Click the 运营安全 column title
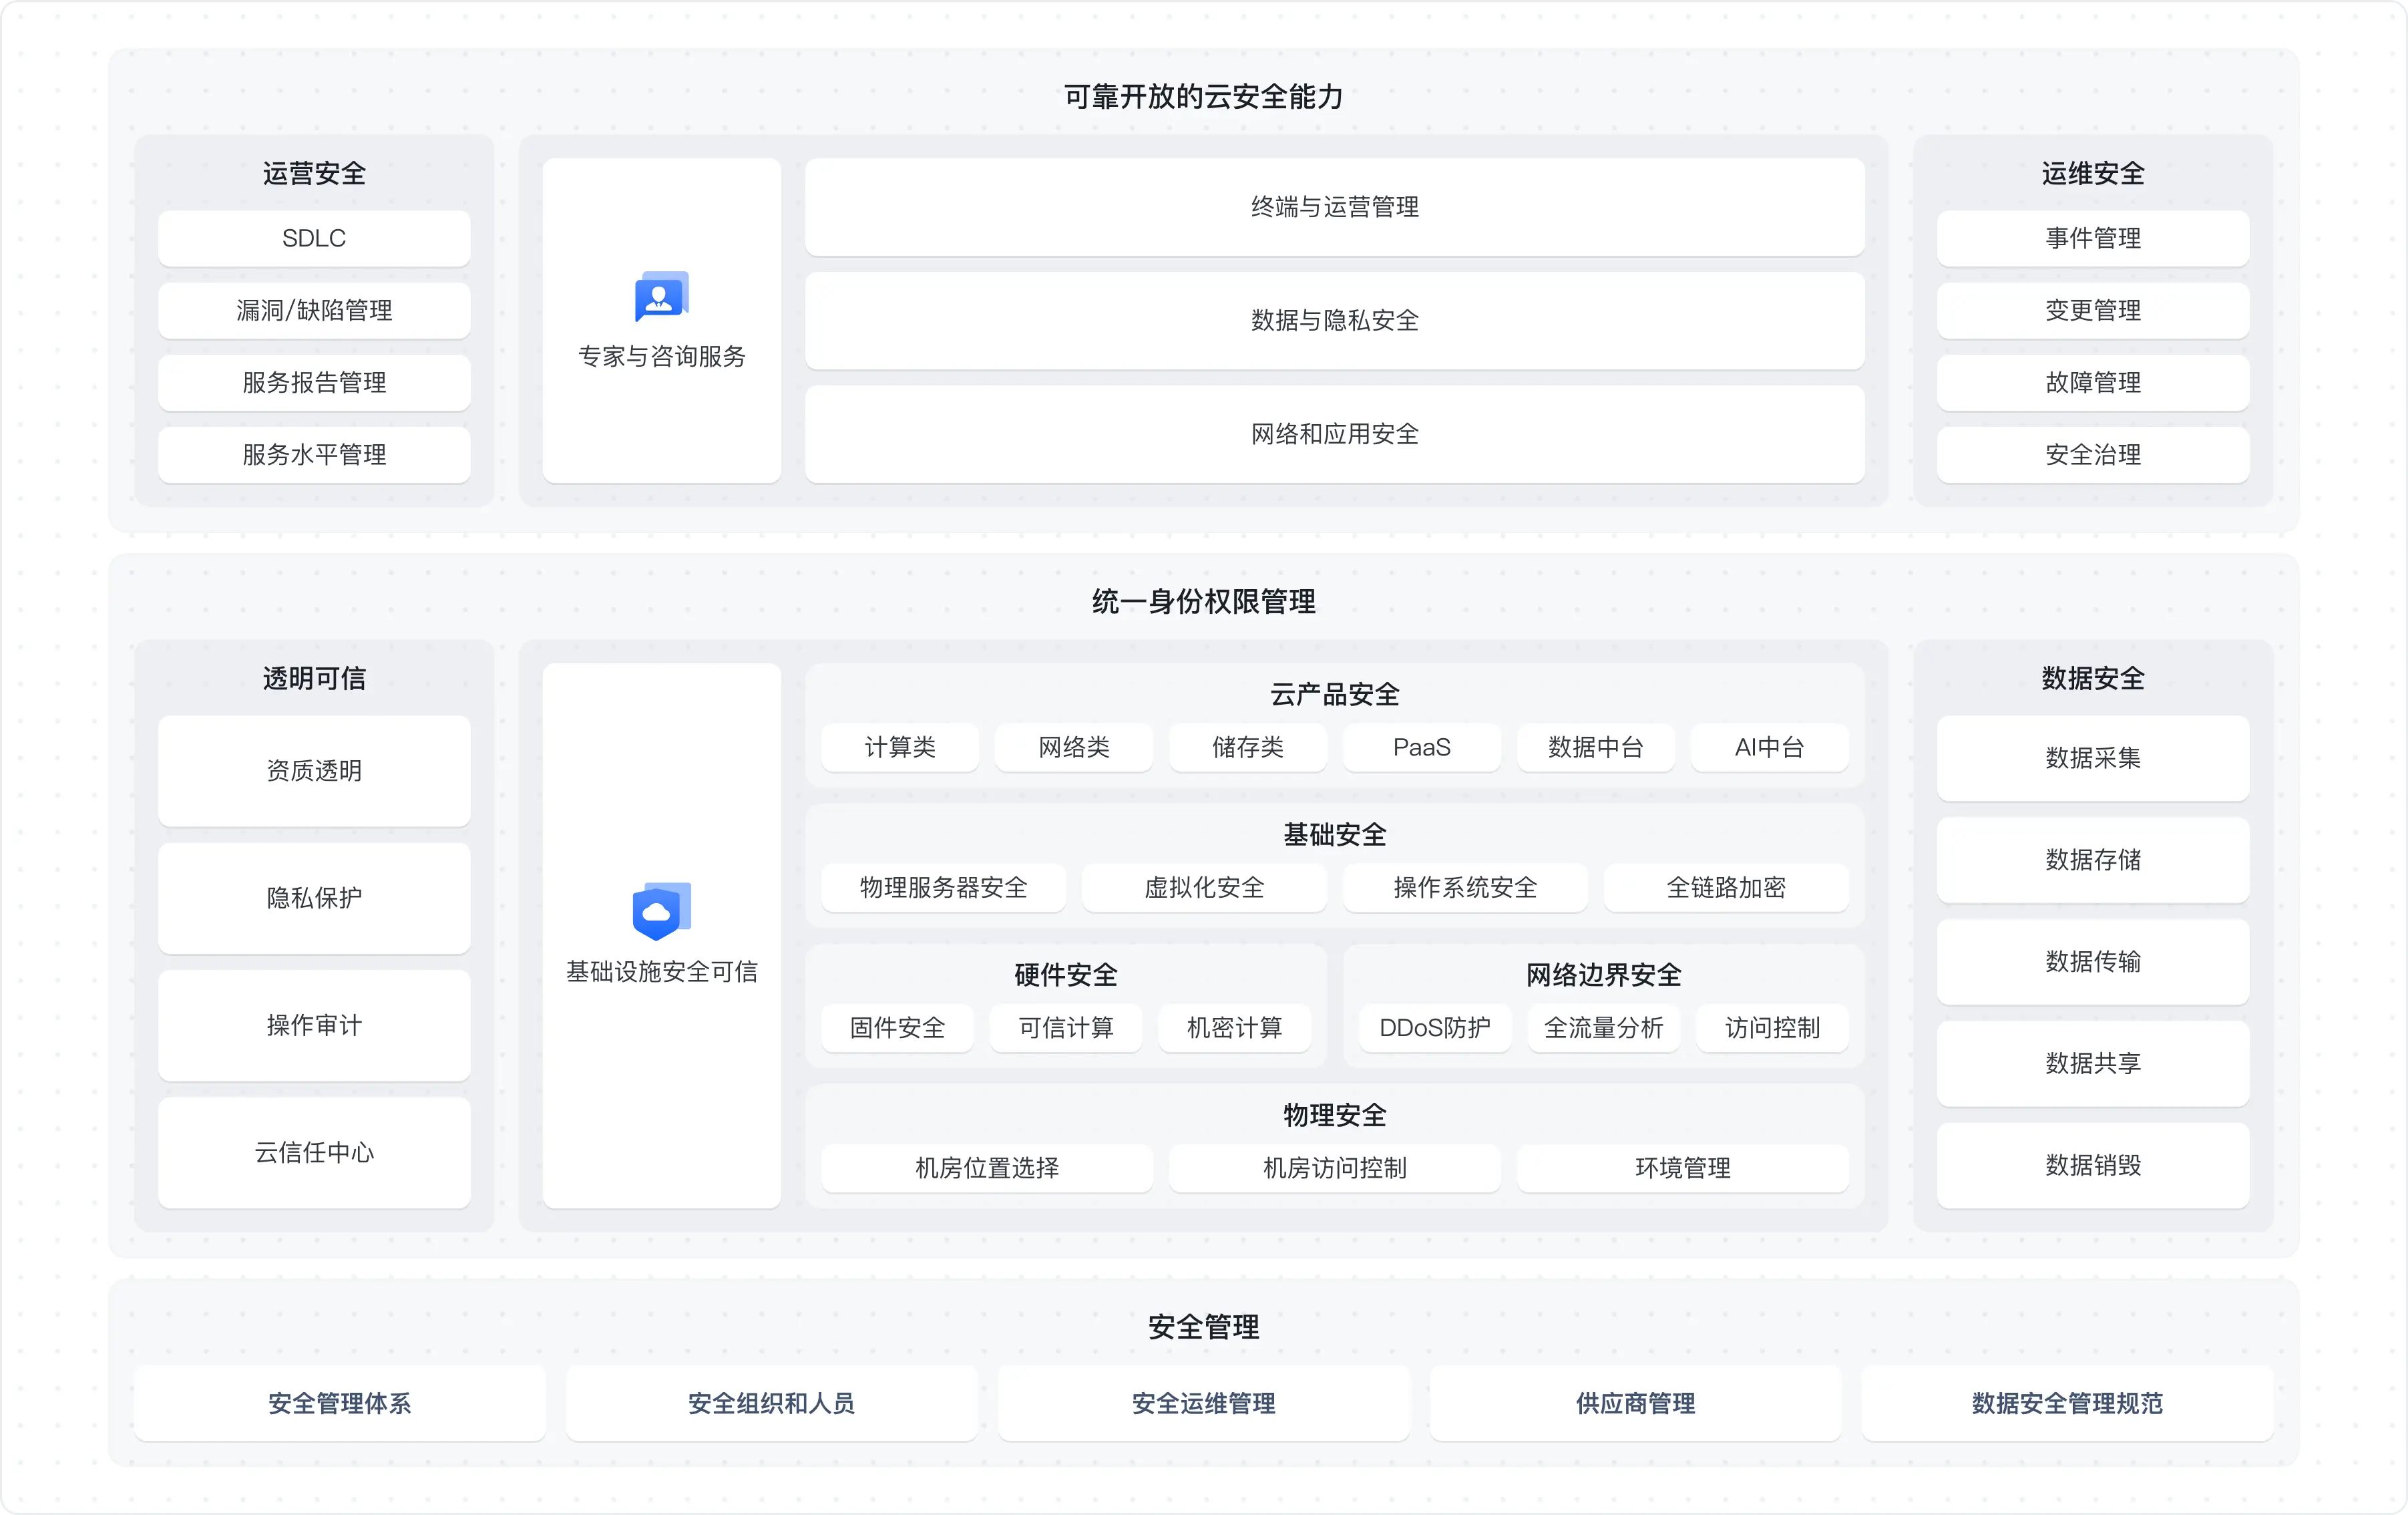 314,173
